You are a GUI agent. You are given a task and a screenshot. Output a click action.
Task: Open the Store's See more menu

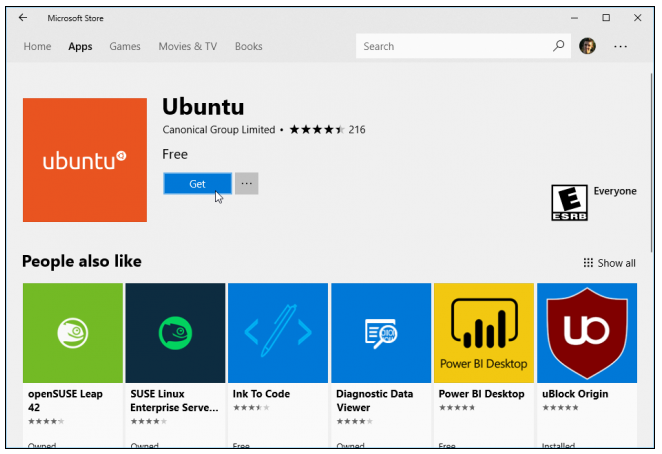[x=620, y=46]
